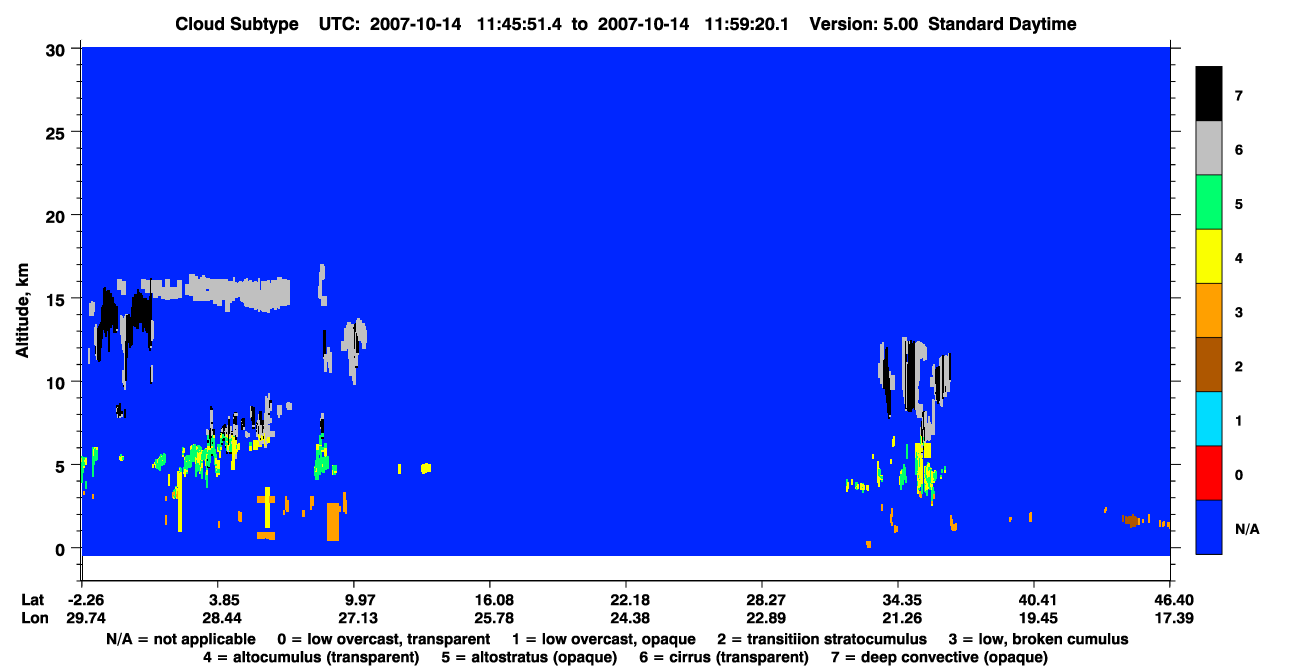Click longitude value 24.38
This screenshot has width=1300, height=667.
click(626, 617)
